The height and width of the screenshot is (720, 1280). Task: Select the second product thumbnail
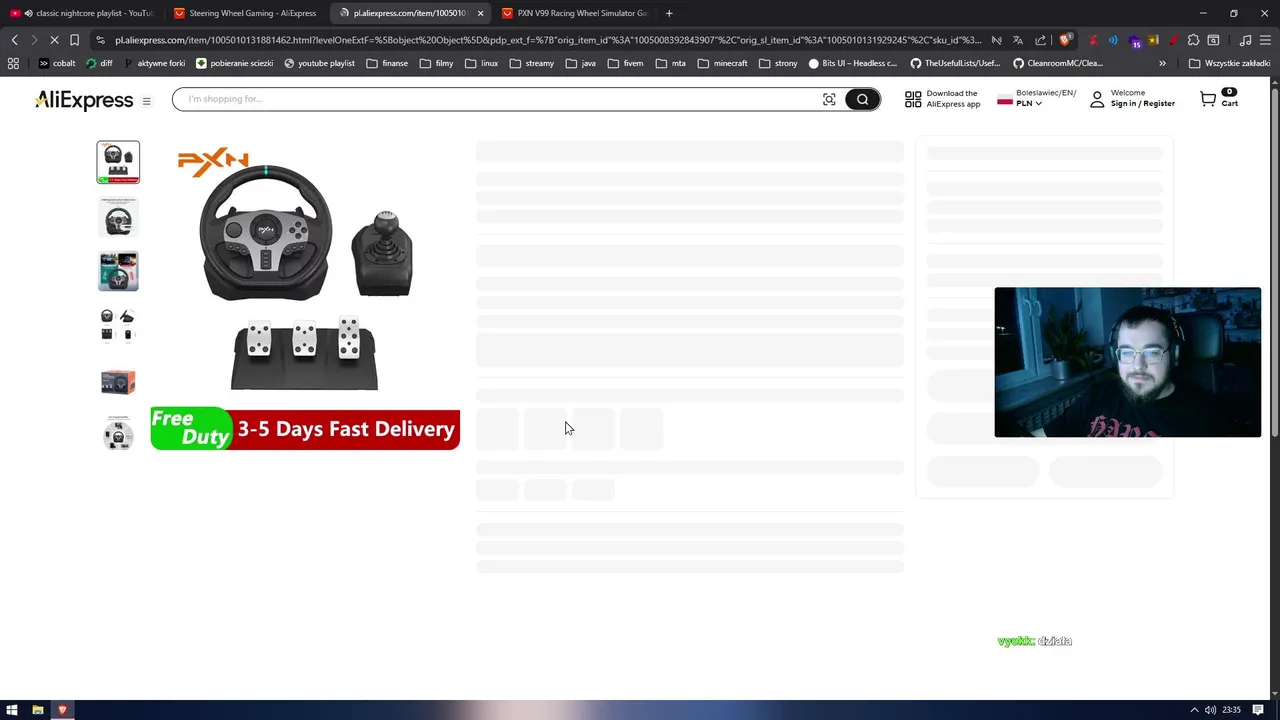(x=118, y=217)
